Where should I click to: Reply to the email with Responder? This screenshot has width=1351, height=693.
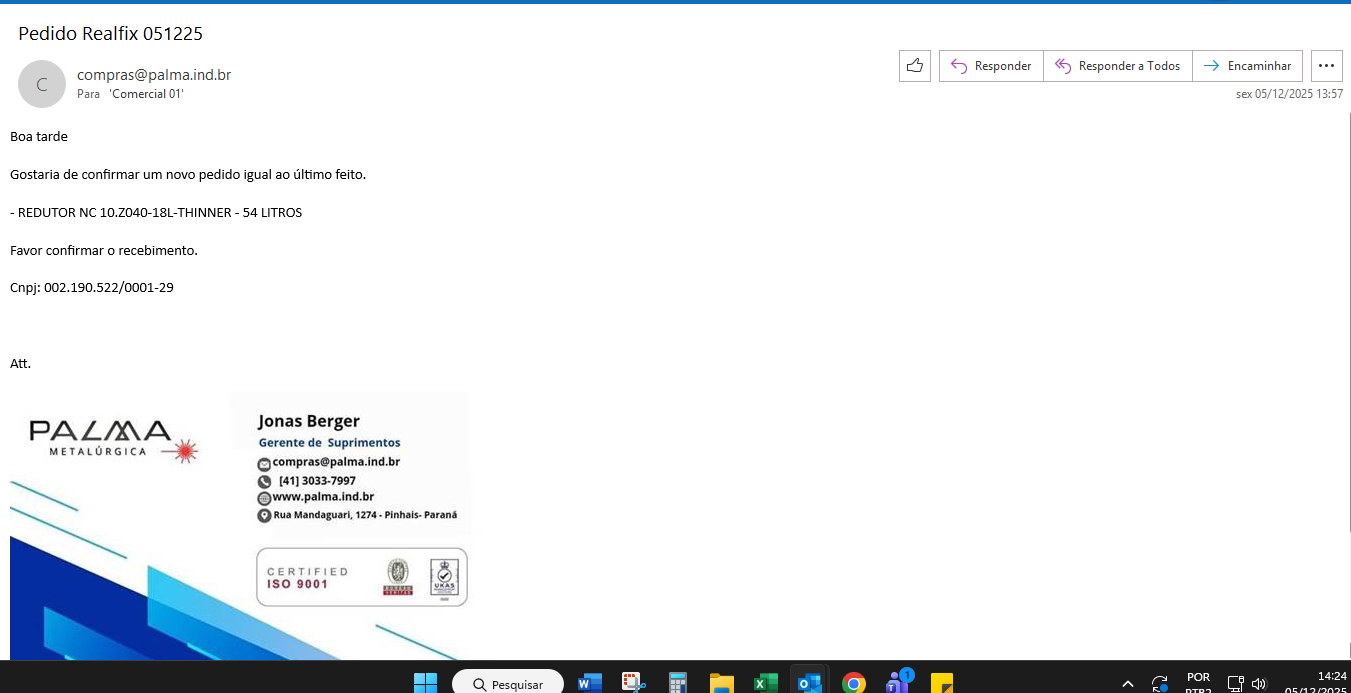[x=991, y=66]
